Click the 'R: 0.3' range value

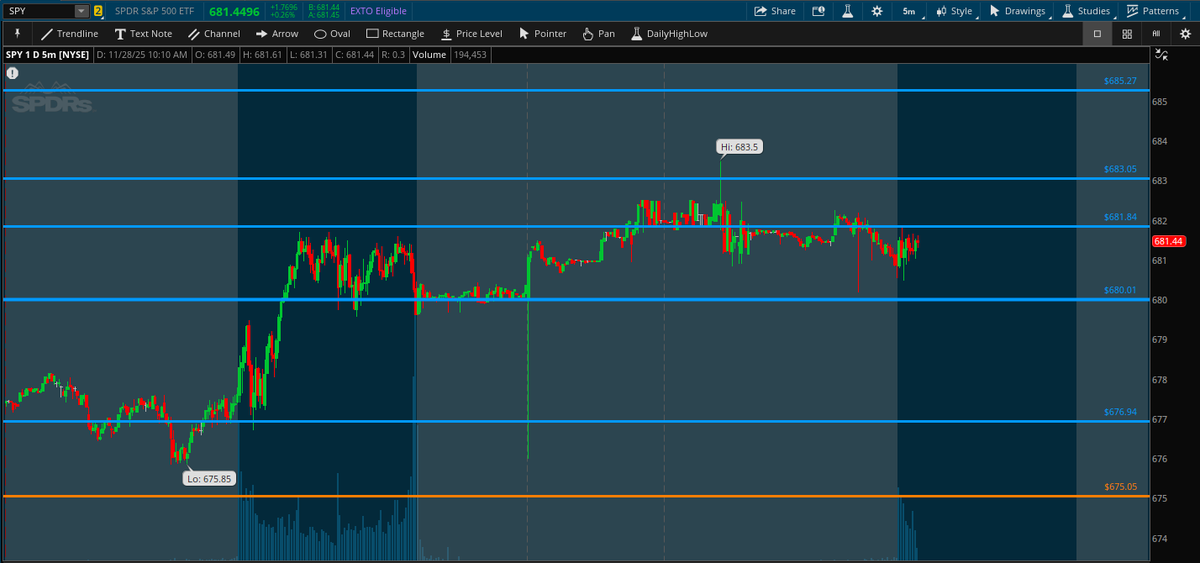(393, 55)
